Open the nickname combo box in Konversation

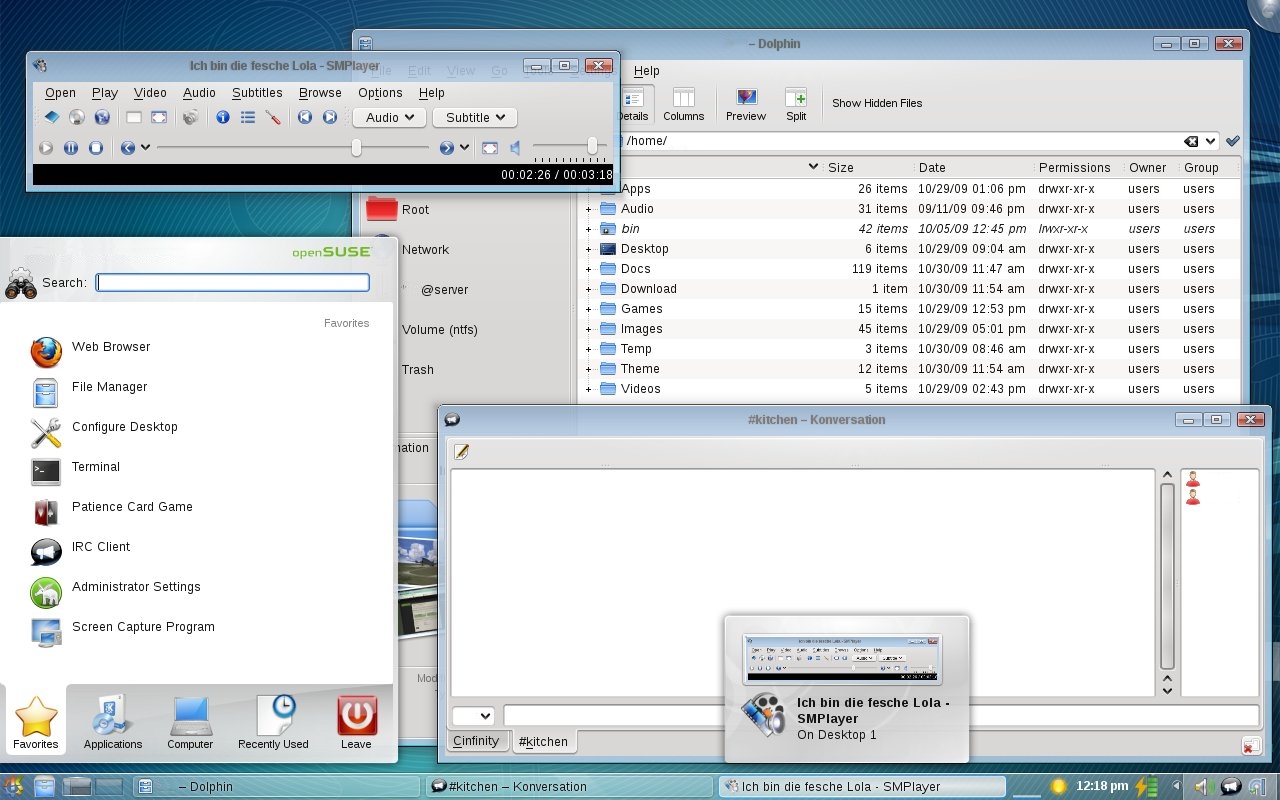coord(474,716)
